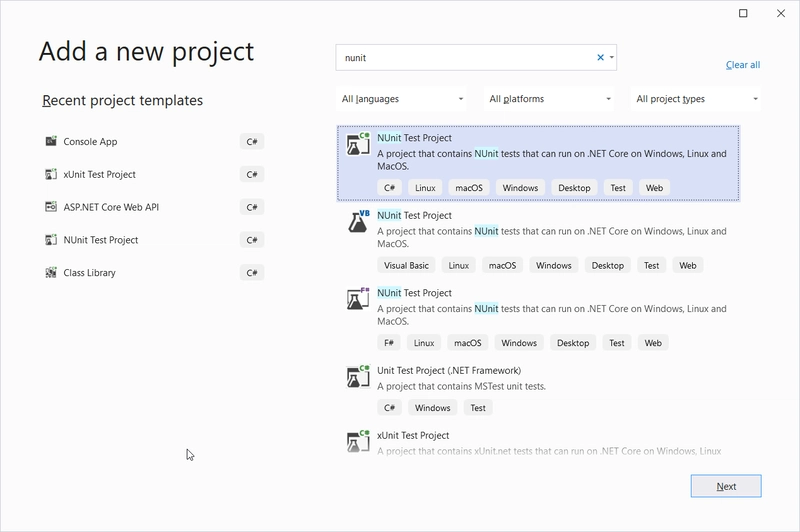Click the Recent project templates heading

pyautogui.click(x=122, y=100)
